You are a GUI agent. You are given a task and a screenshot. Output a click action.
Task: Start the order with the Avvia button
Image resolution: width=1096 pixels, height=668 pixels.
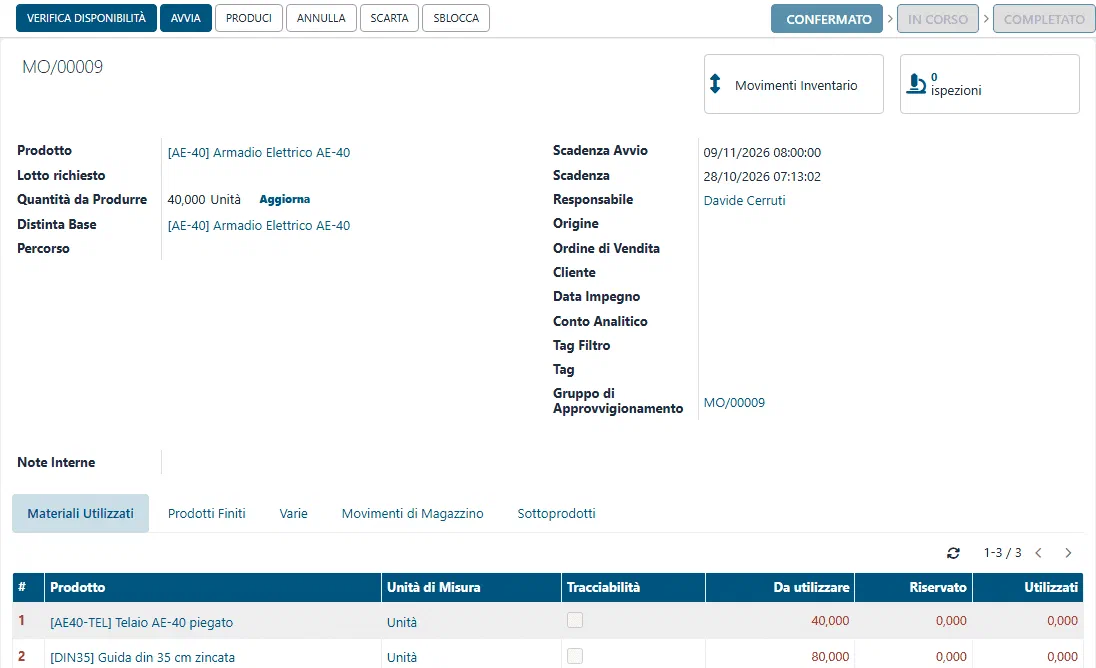click(x=186, y=18)
